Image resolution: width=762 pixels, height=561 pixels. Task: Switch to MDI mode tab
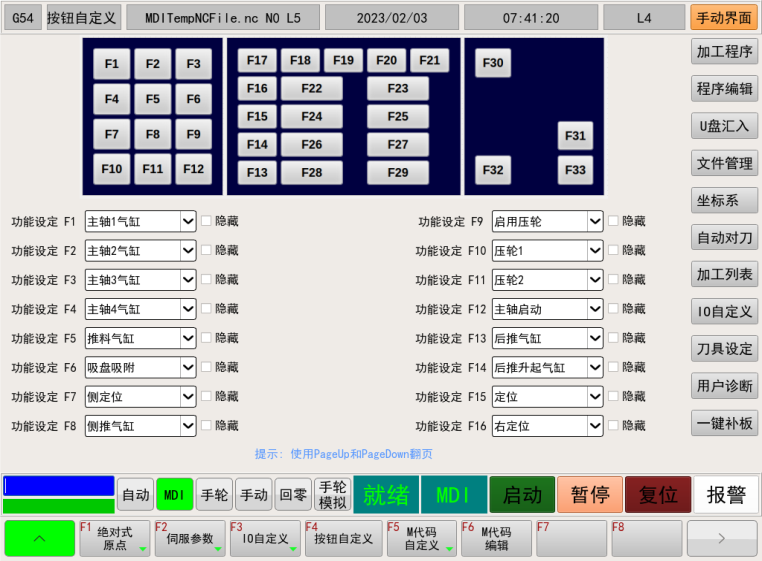click(174, 494)
